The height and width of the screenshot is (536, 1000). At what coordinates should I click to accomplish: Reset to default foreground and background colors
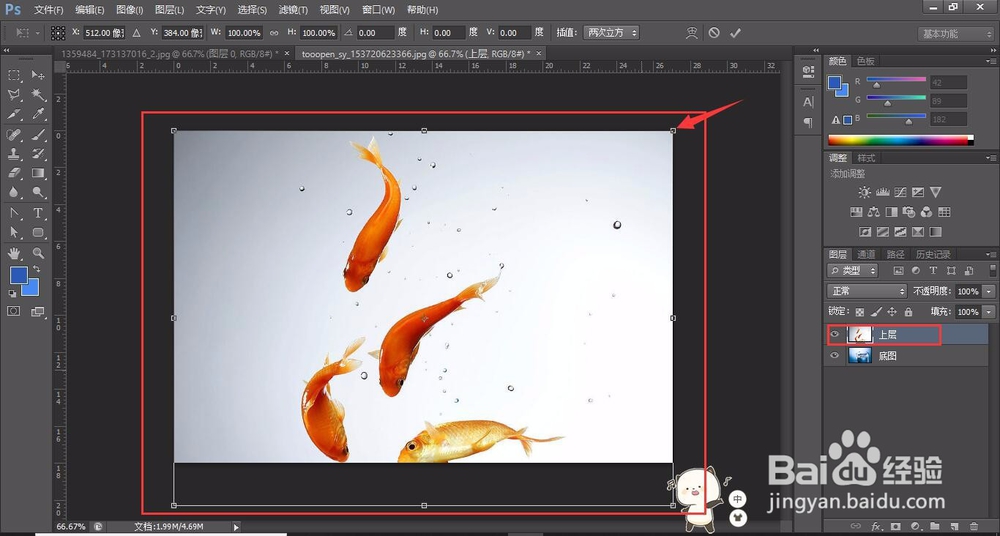12,294
